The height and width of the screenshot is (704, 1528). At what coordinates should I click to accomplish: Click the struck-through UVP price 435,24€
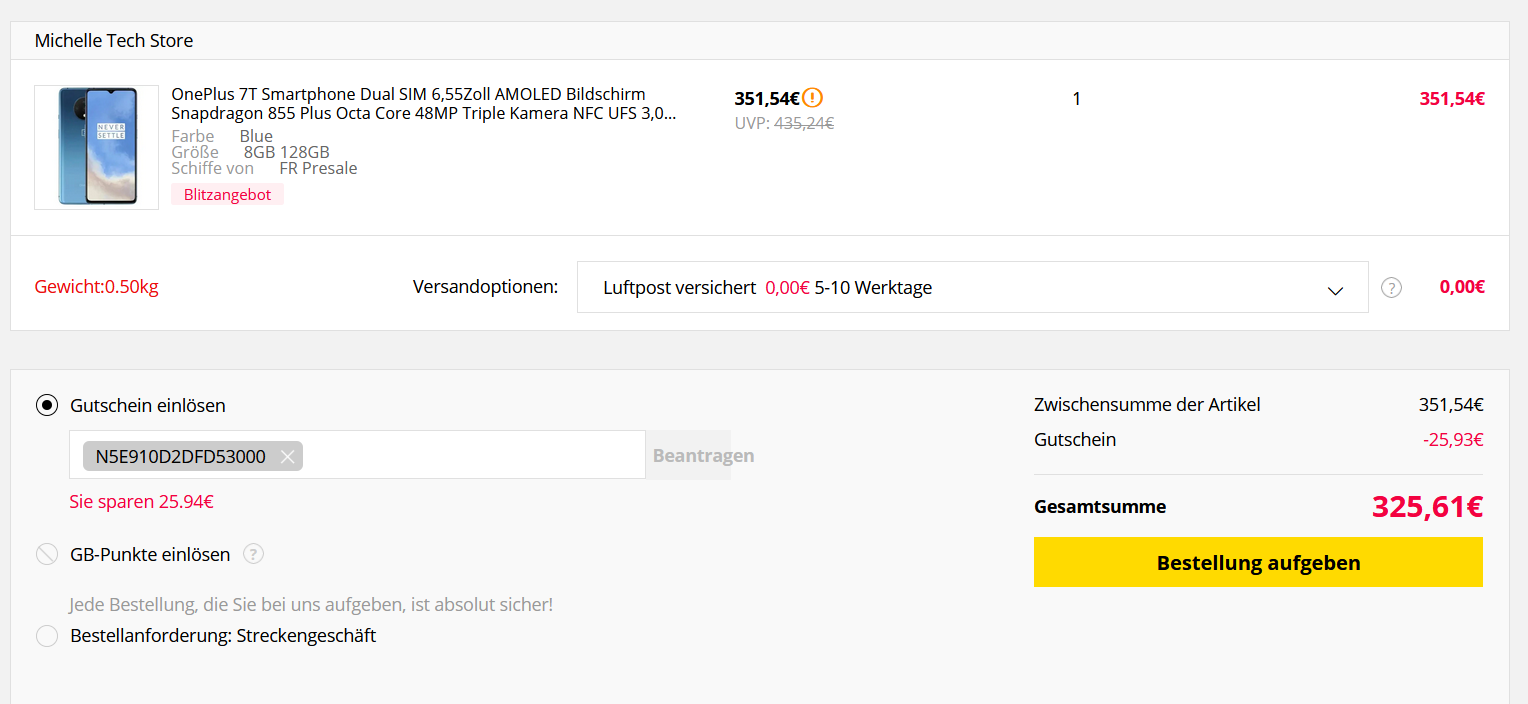click(804, 123)
